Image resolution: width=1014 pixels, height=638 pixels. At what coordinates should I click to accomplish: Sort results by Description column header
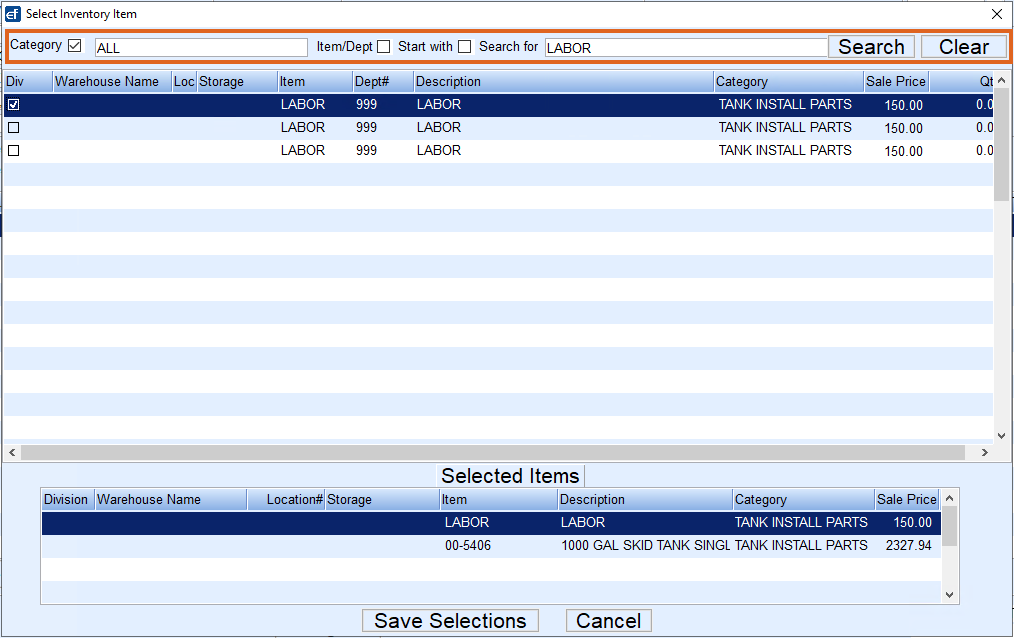(564, 81)
